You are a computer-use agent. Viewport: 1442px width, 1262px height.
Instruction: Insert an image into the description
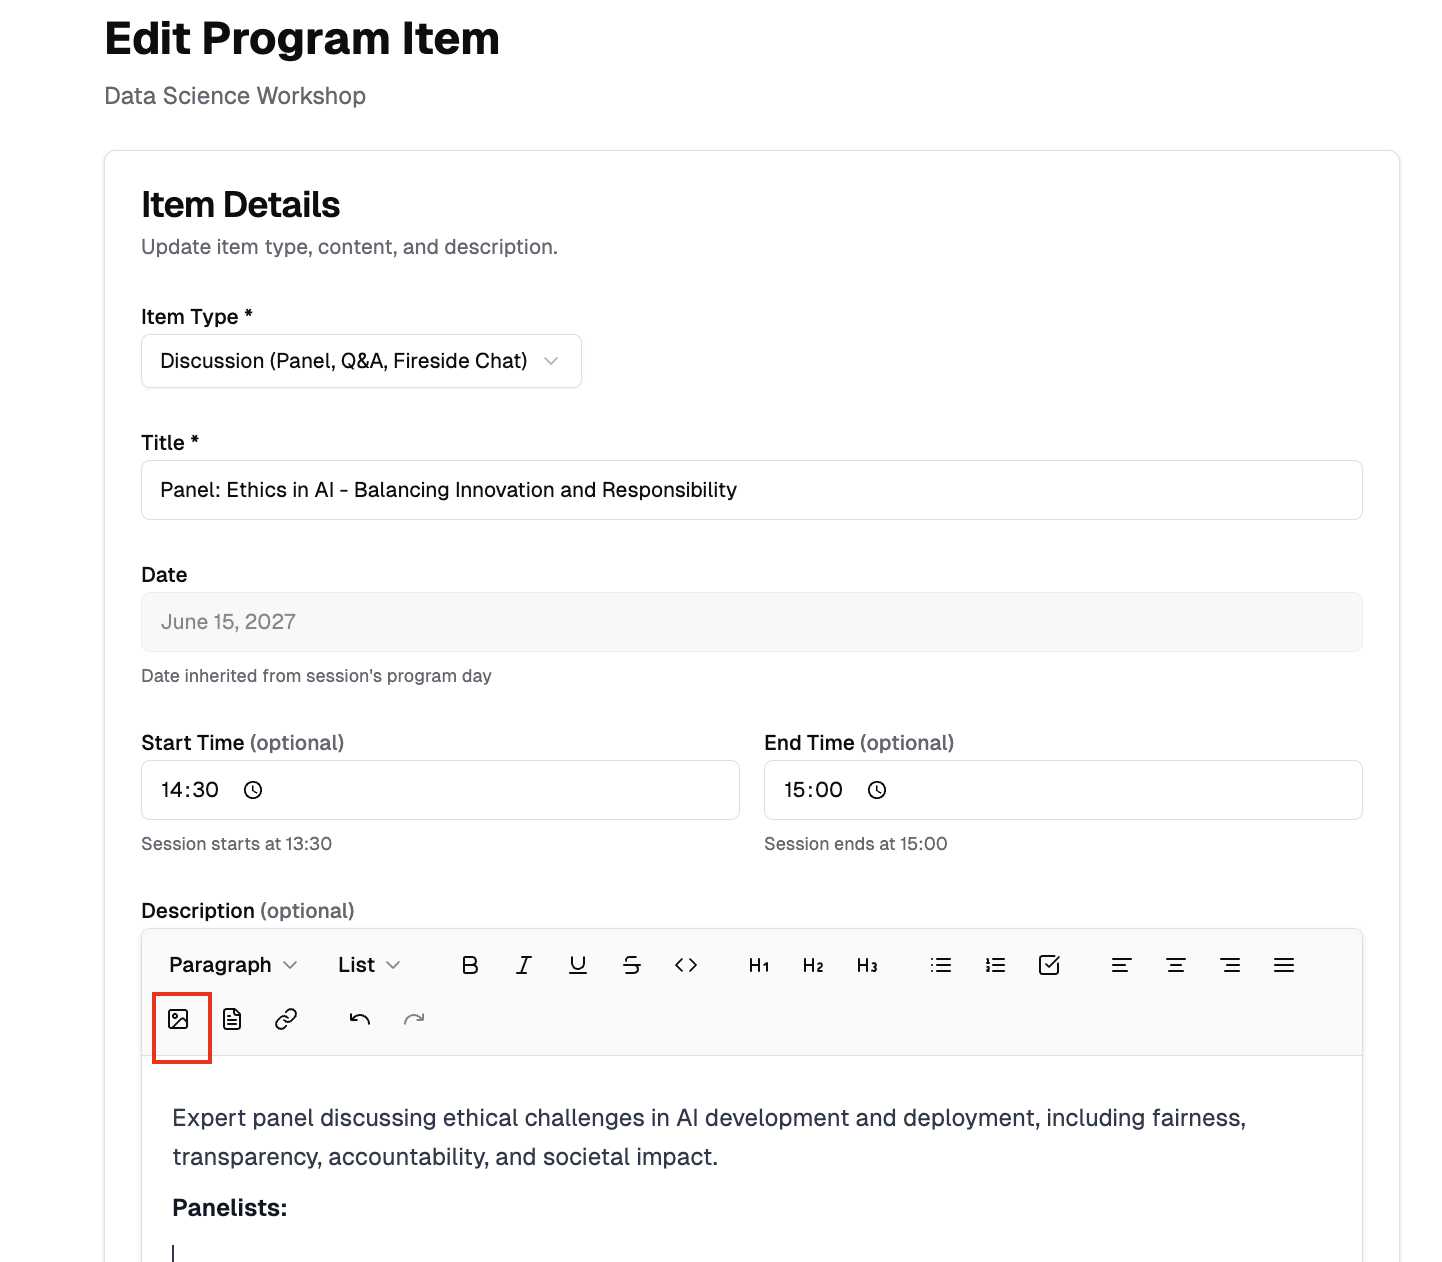click(179, 1019)
